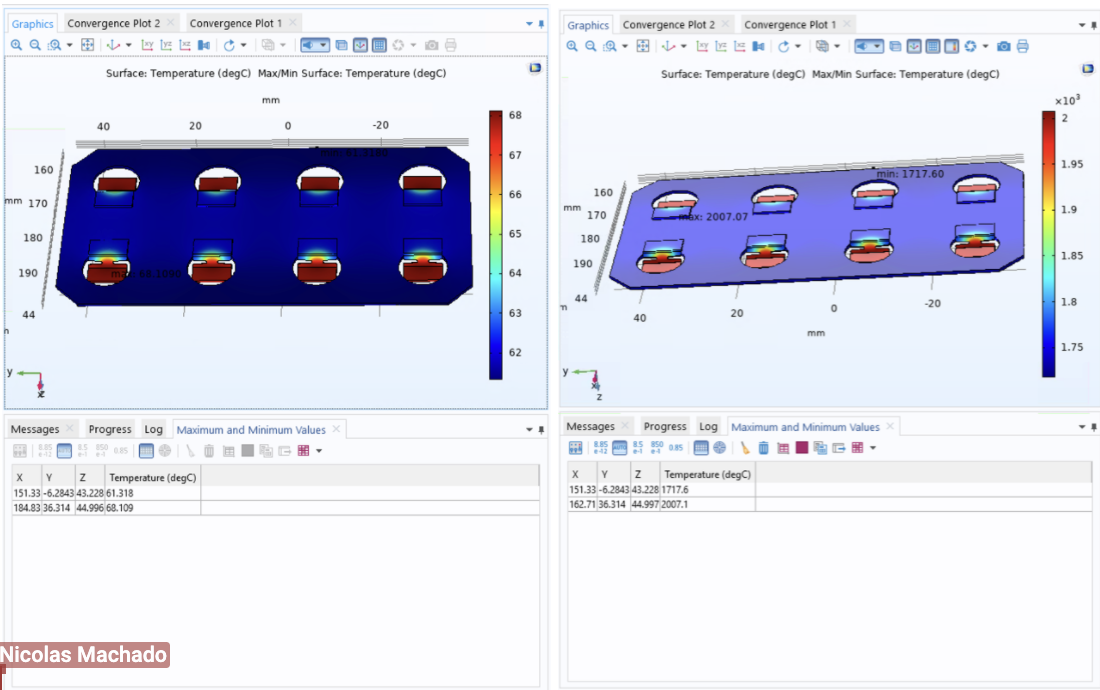Toggle grid display in right Graphics toolbar

932,46
